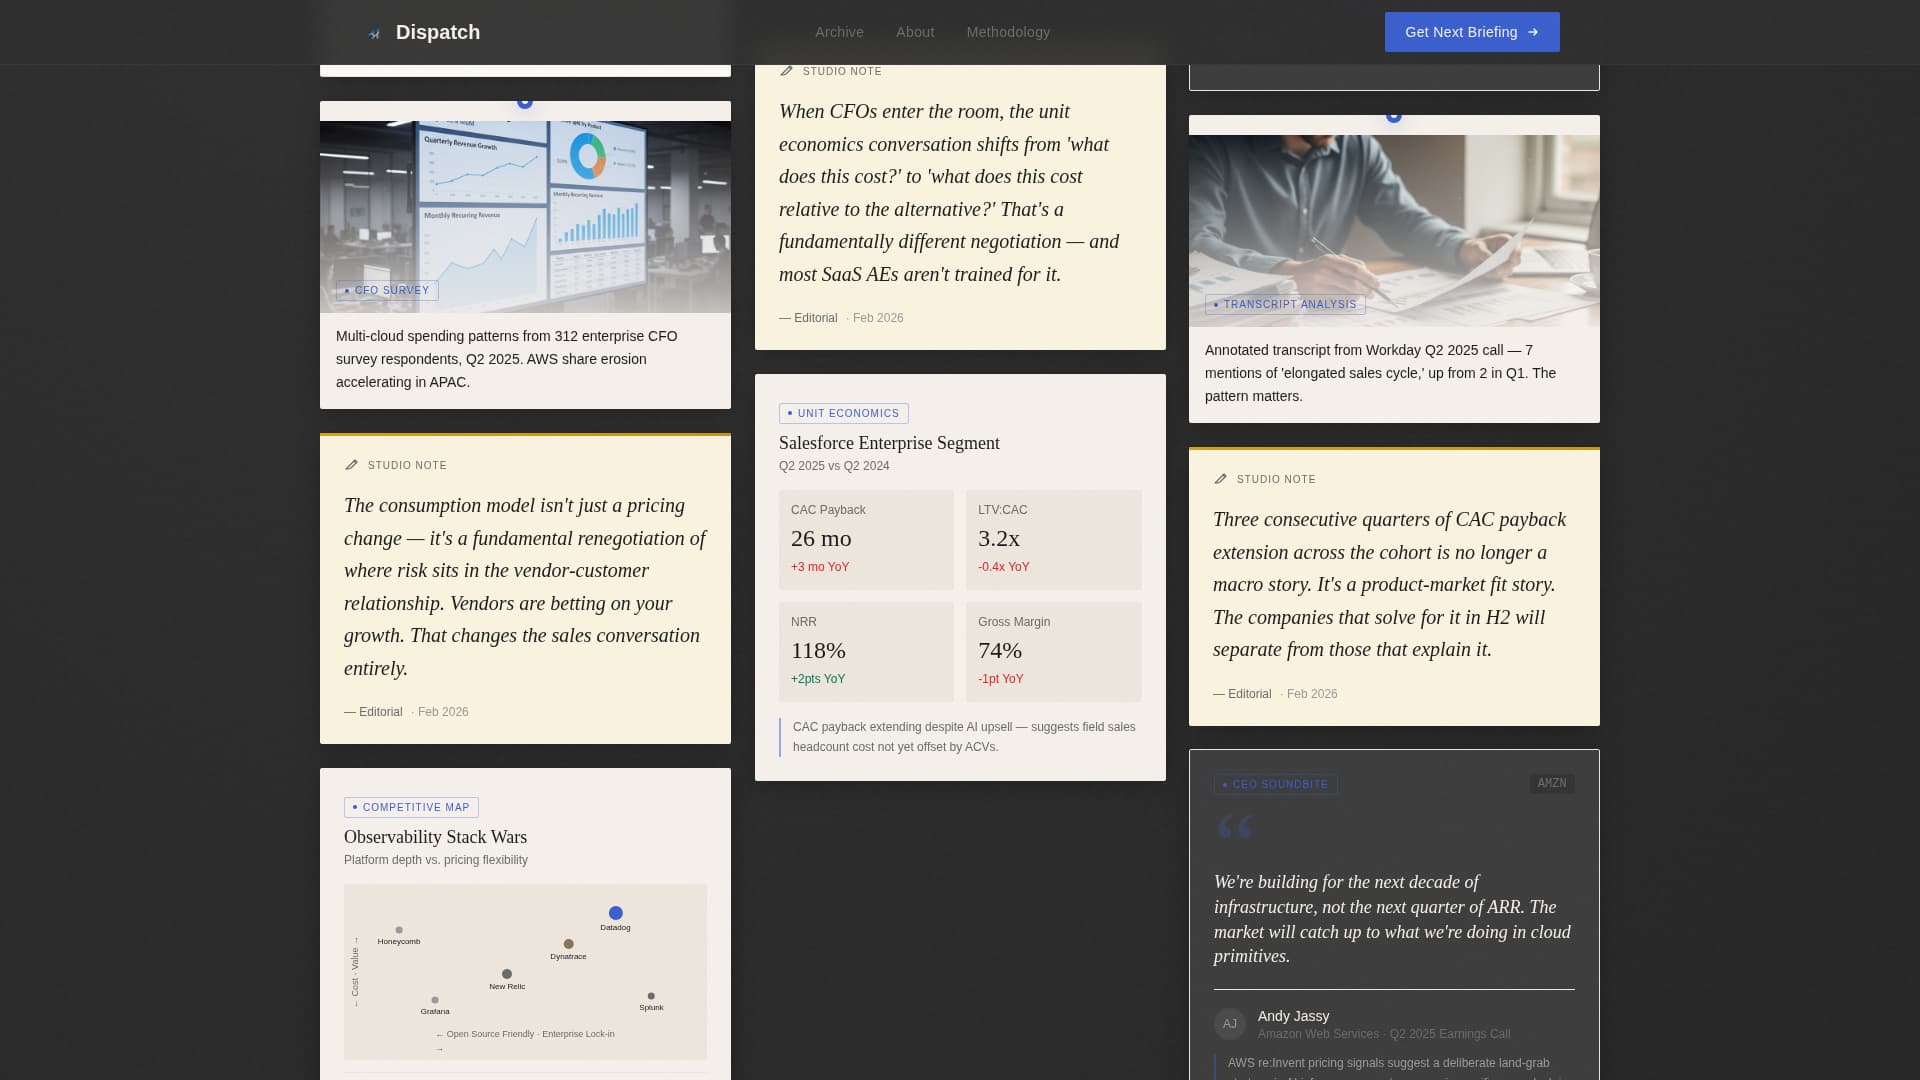Viewport: 1920px width, 1080px height.
Task: Open the transcript analysis photo
Action: [x=1394, y=231]
